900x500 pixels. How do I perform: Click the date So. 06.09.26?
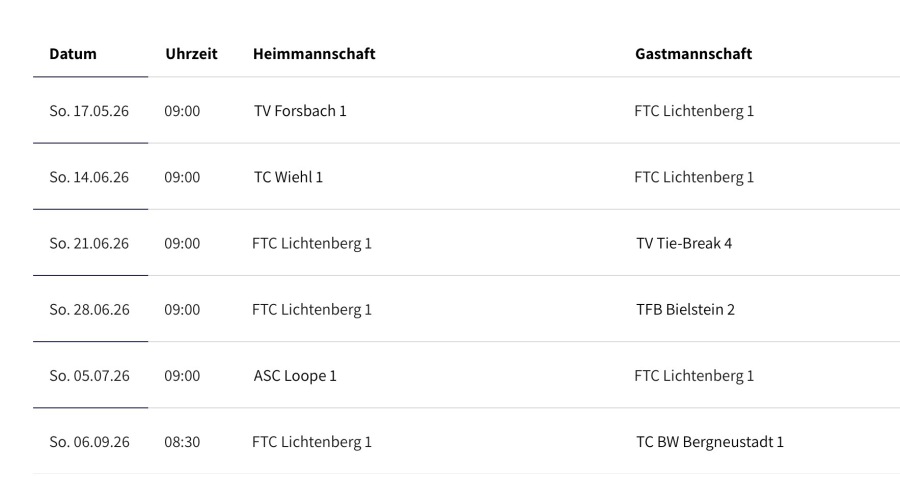89,442
